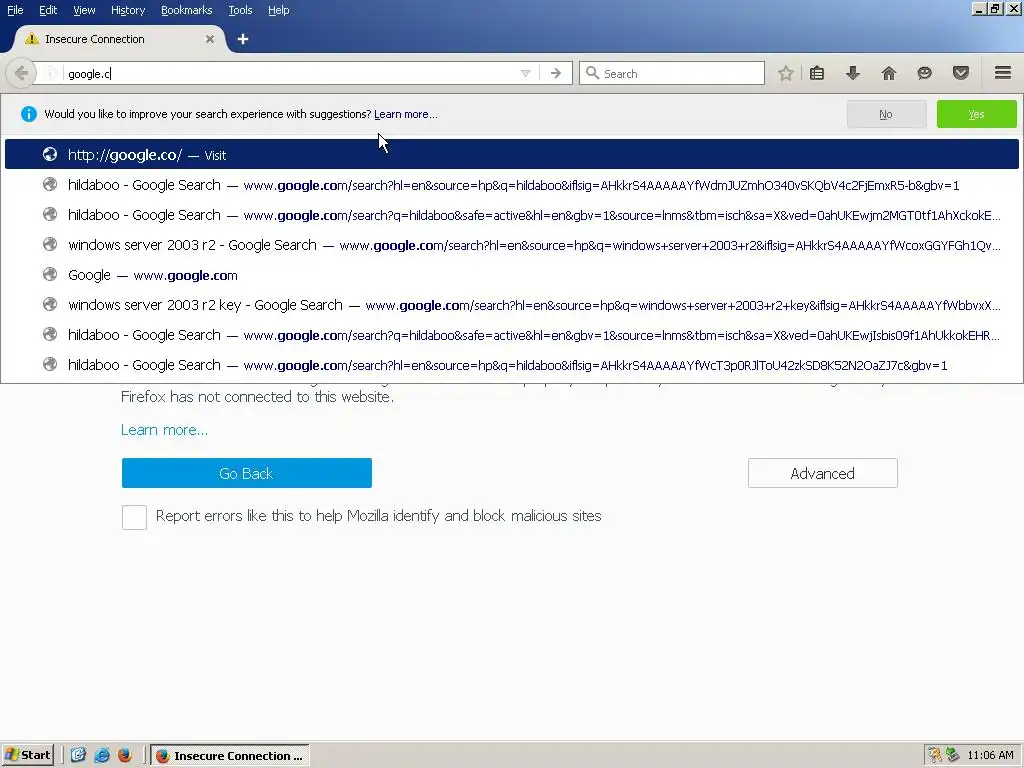Viewport: 1024px width, 768px height.
Task: Open the address bar history dropdown arrow
Action: click(x=525, y=74)
